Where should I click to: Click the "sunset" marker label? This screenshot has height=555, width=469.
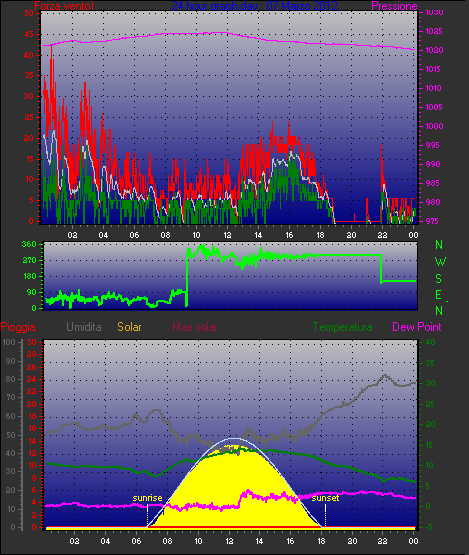[325, 498]
